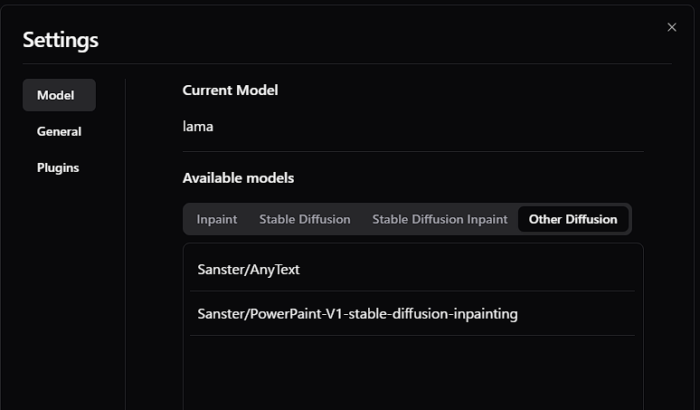Click the Settings dialog title
Screen dimensions: 700x410
pyautogui.click(x=60, y=40)
